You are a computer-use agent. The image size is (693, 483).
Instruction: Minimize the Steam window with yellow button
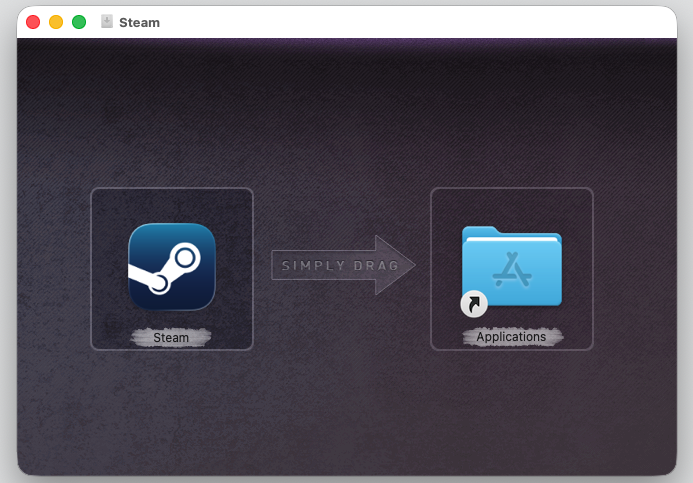(x=56, y=22)
